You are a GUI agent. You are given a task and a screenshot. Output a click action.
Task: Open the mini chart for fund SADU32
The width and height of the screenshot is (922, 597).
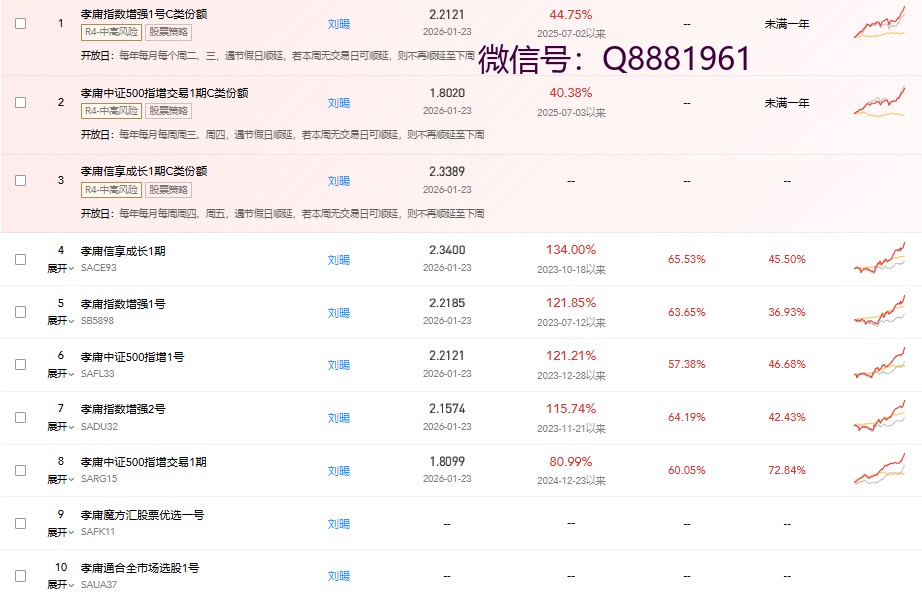(x=879, y=417)
